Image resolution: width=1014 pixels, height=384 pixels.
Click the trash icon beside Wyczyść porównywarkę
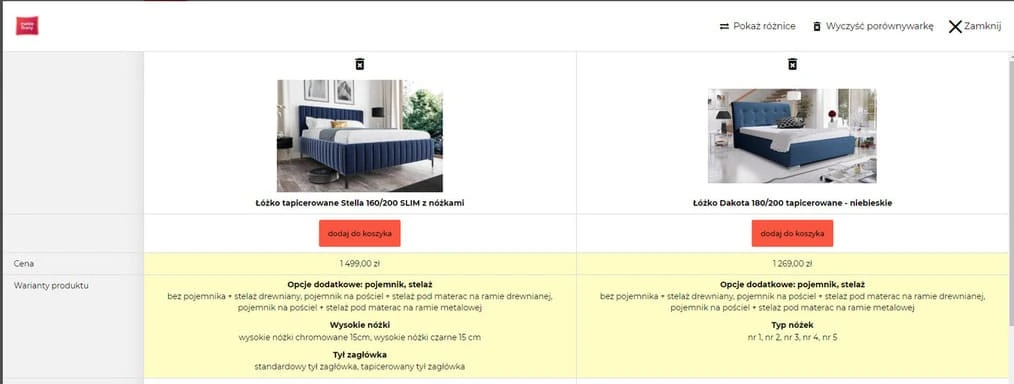pyautogui.click(x=817, y=27)
